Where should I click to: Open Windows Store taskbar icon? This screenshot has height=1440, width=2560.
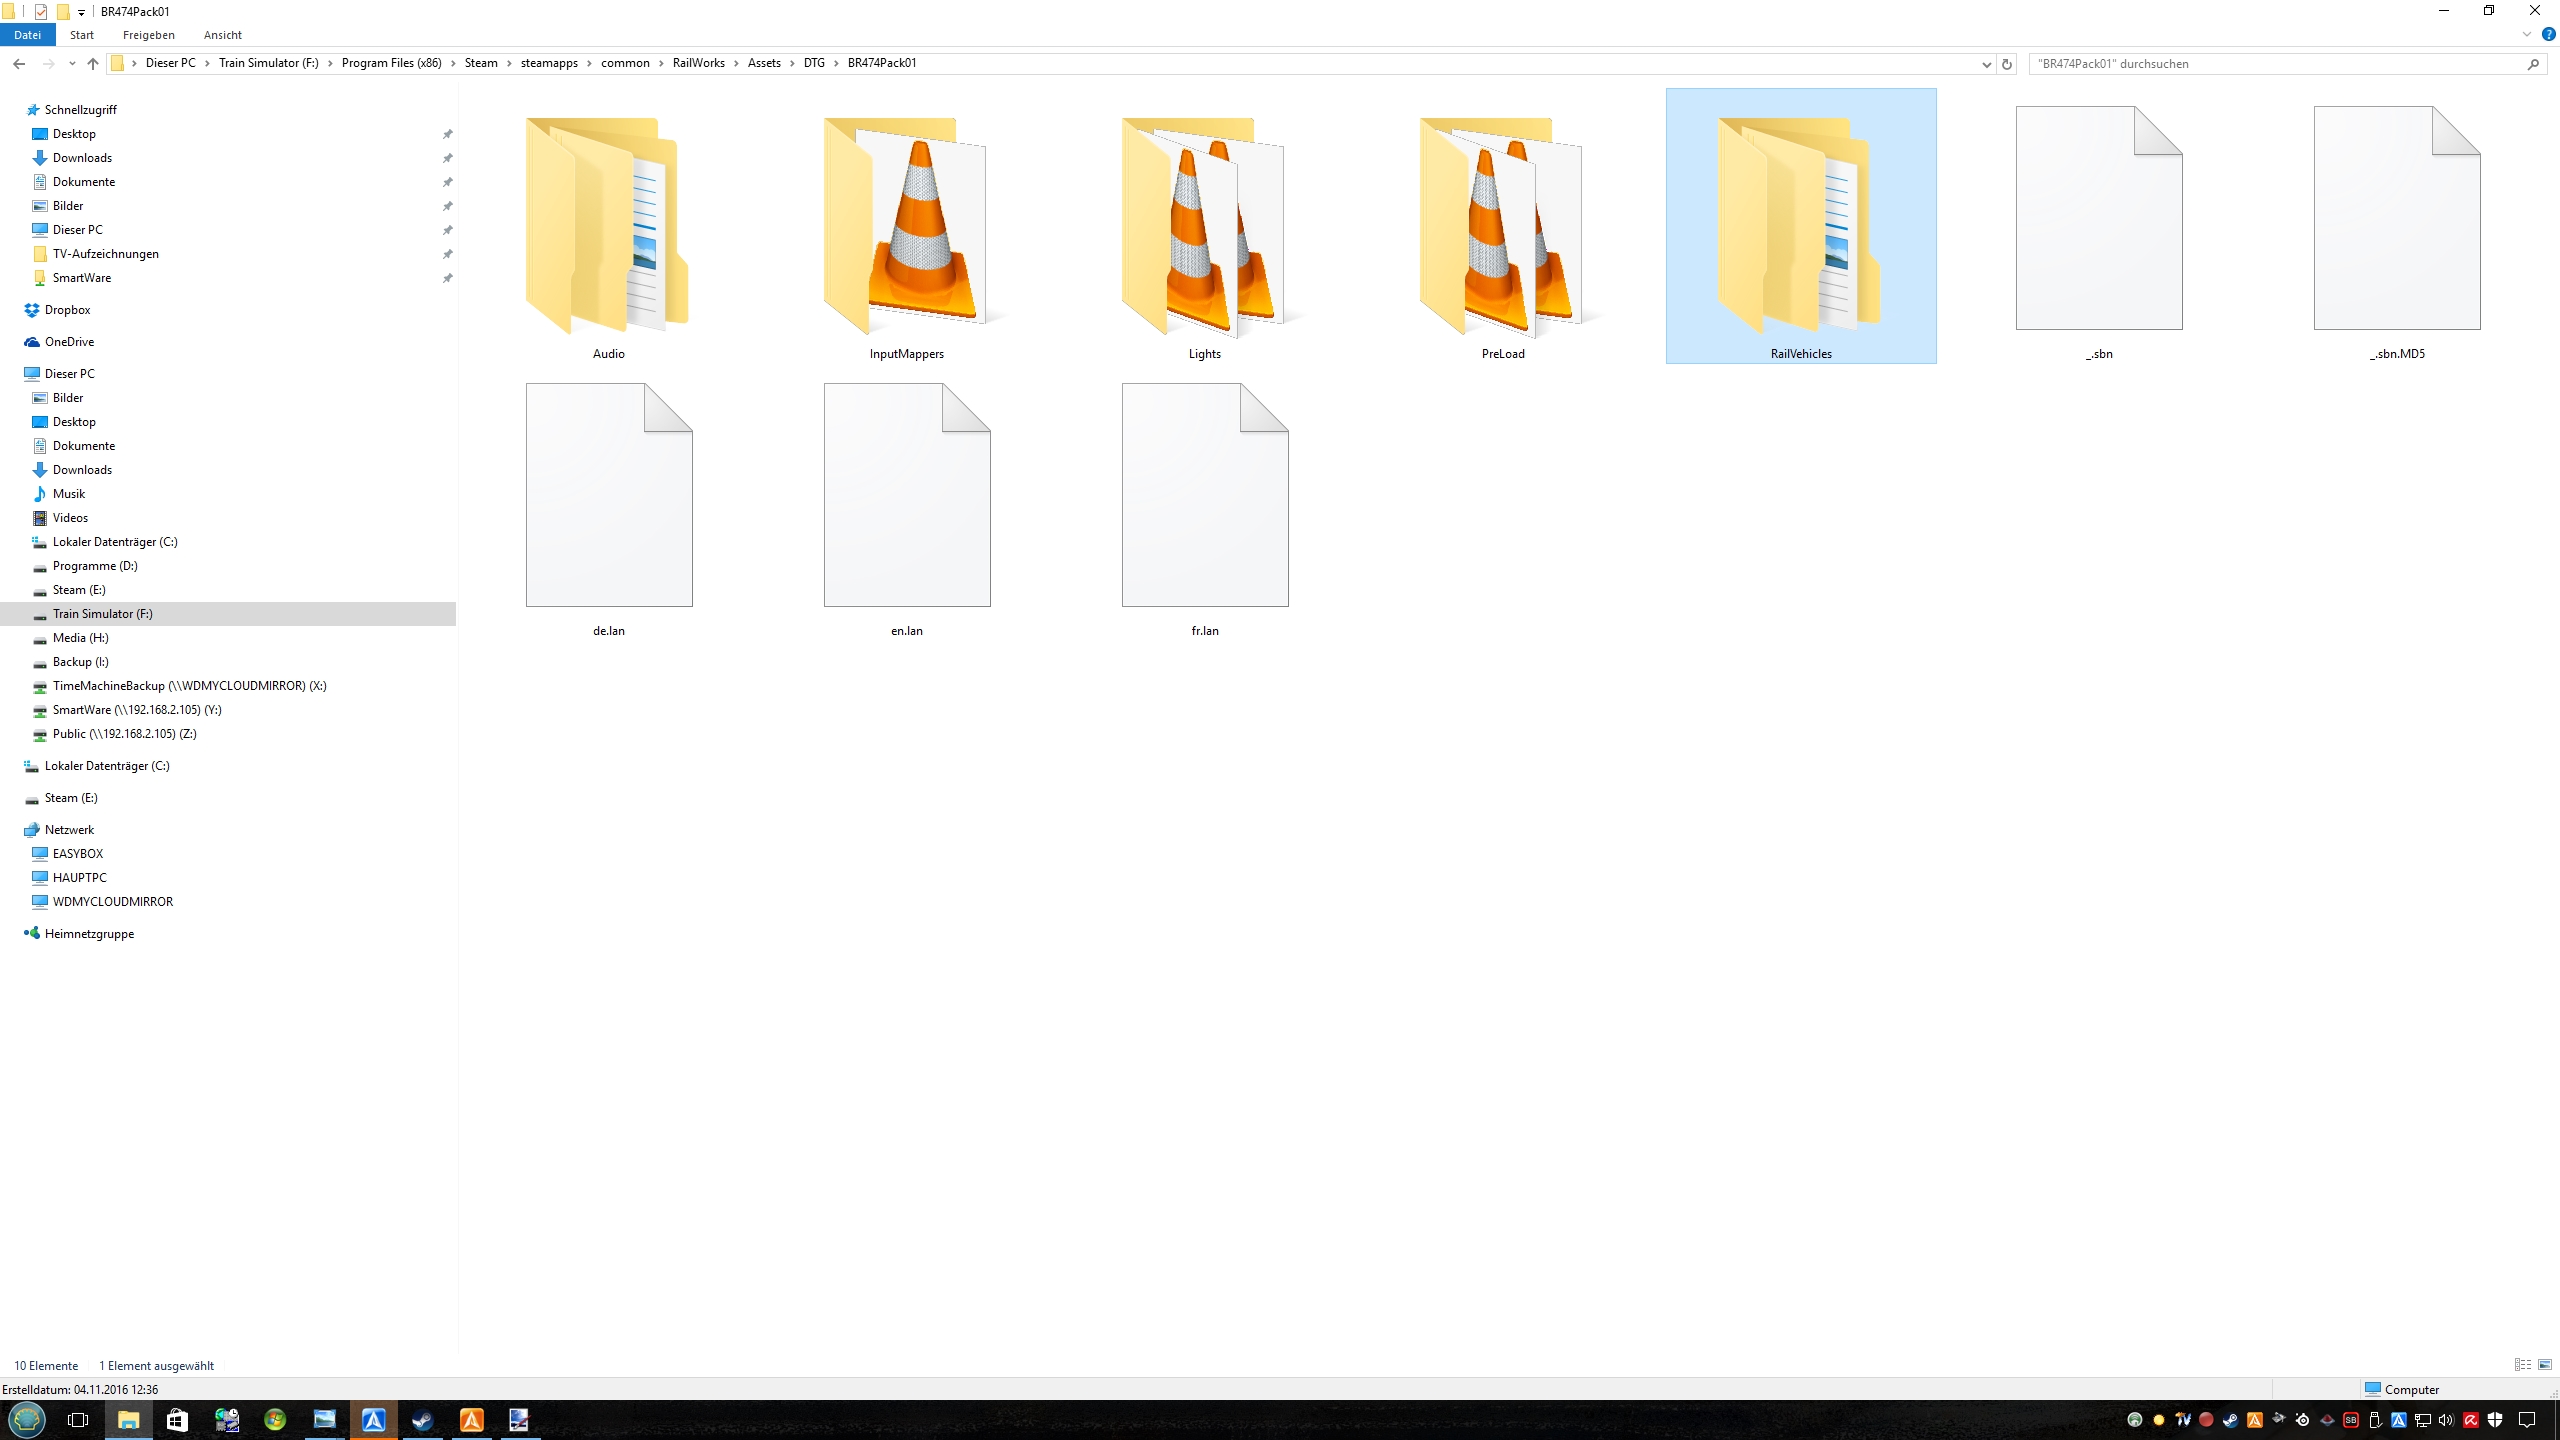pyautogui.click(x=177, y=1420)
